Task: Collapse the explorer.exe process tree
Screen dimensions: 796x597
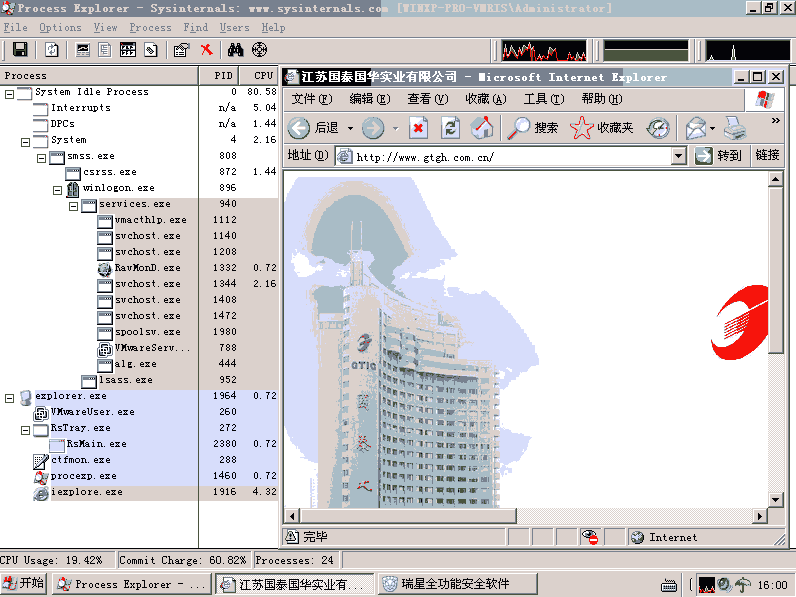Action: (10, 396)
